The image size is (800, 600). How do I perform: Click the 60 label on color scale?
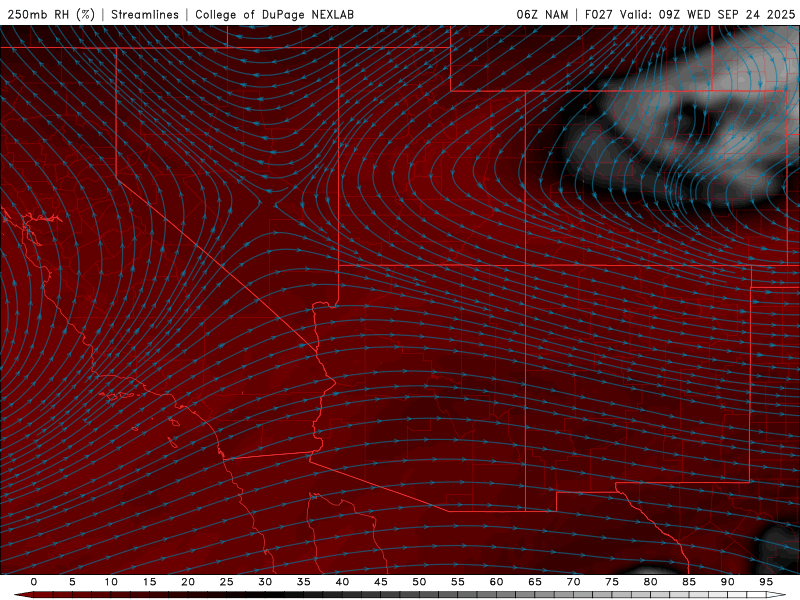coord(496,582)
